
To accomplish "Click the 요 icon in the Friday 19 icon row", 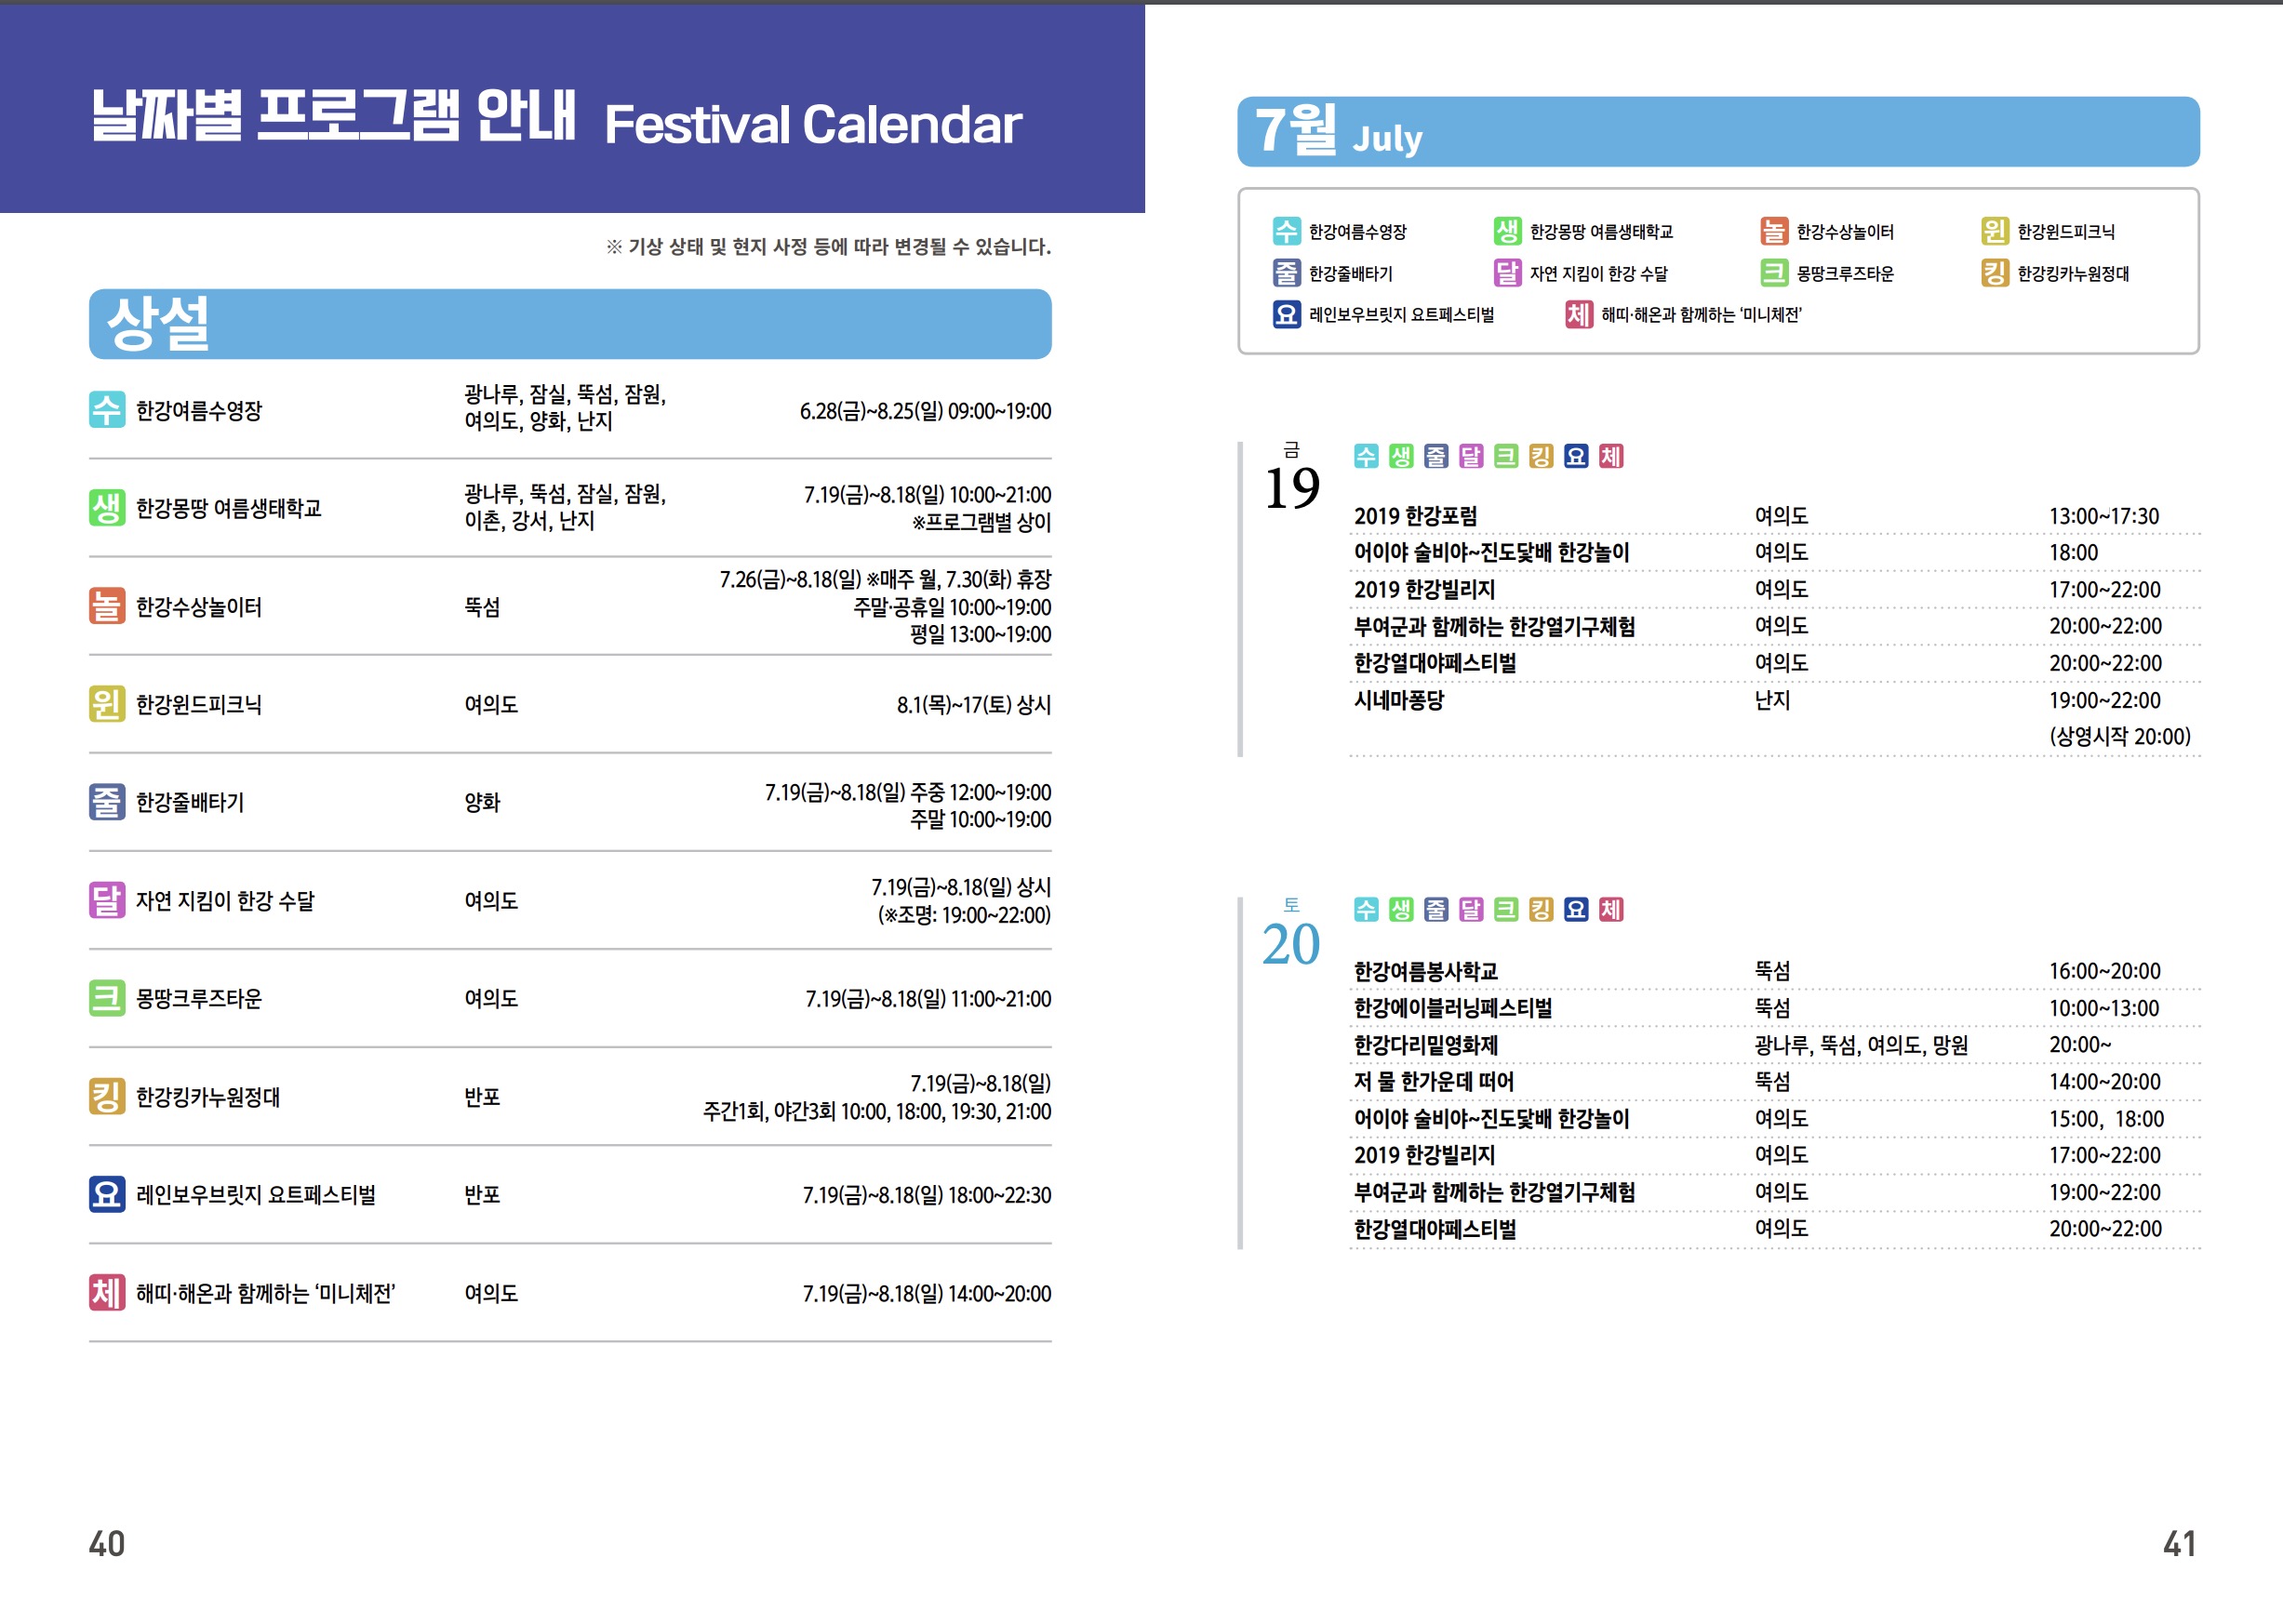I will pos(1576,456).
